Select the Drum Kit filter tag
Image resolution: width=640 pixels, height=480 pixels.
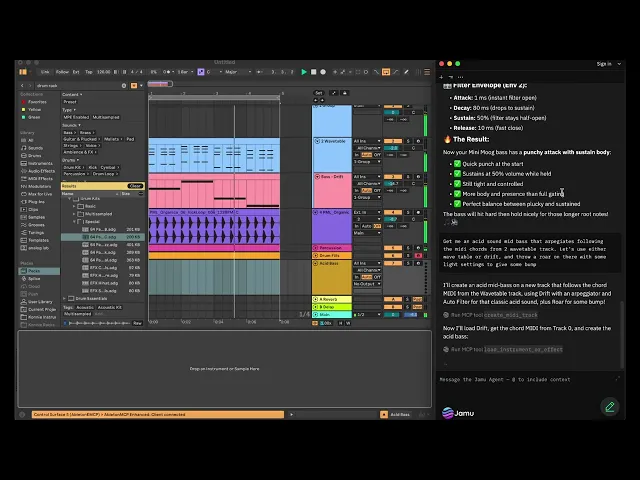73,167
